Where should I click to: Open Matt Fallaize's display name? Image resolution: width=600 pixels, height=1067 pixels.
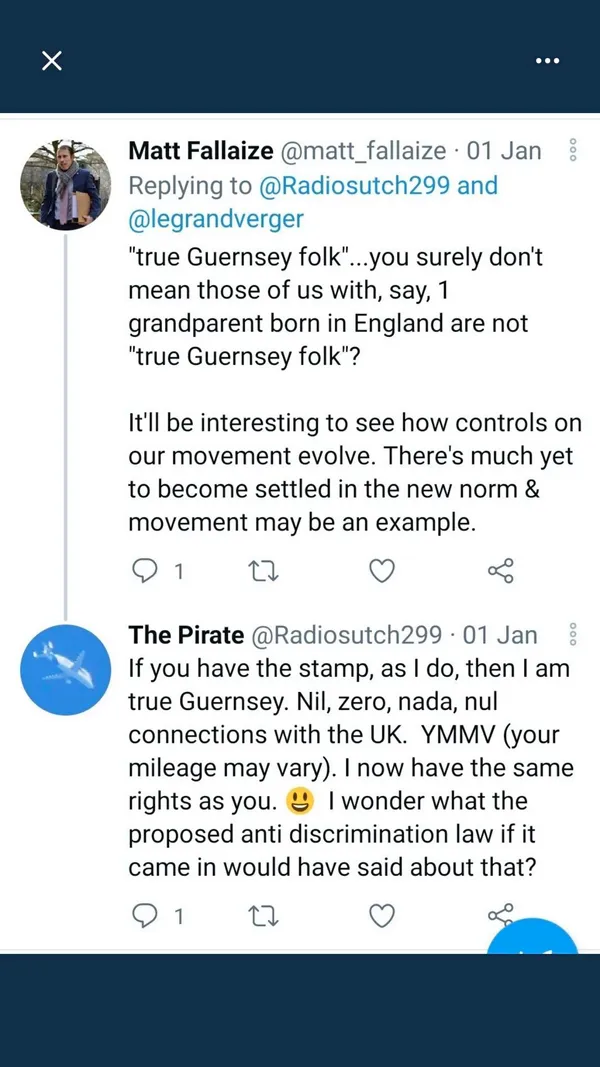click(x=200, y=151)
